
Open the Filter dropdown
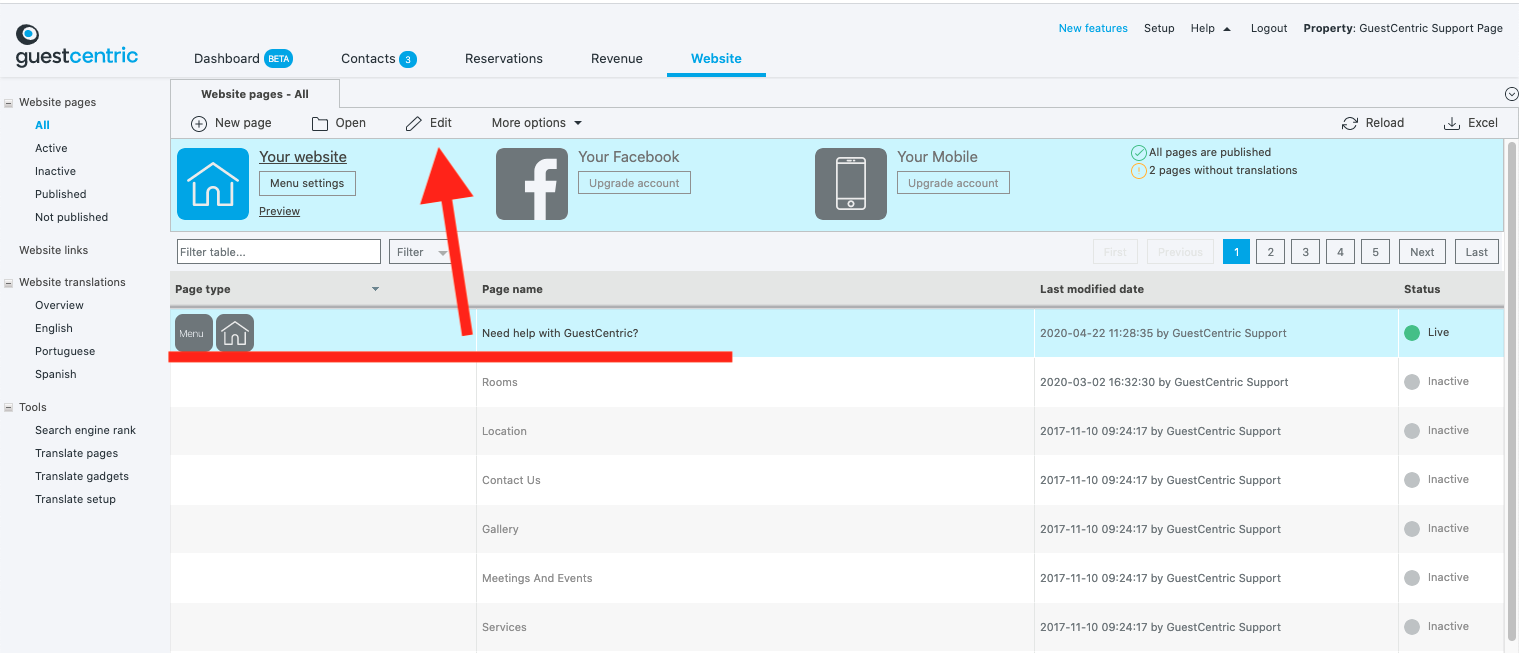pyautogui.click(x=421, y=252)
